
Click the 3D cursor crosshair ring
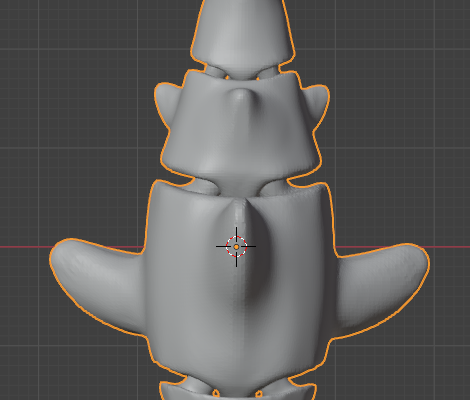click(236, 247)
